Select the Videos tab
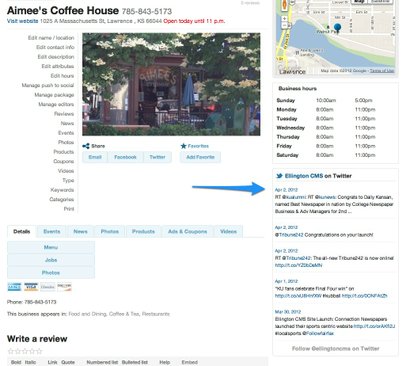Viewport: 410px width, 366px height. (x=228, y=231)
